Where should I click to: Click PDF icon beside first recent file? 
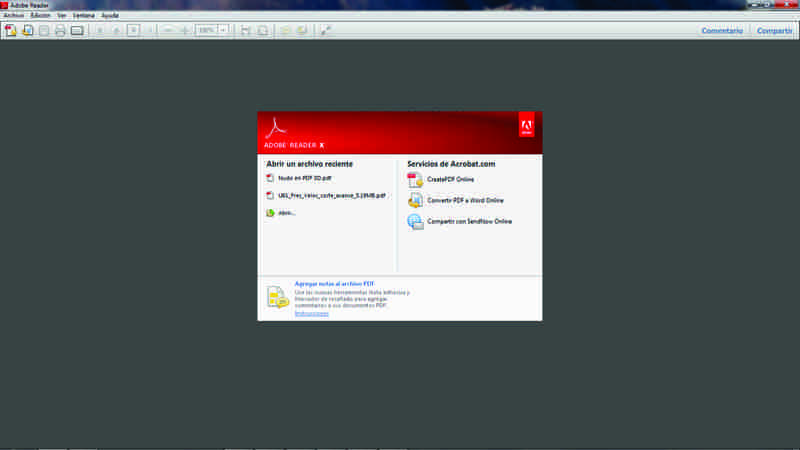[270, 178]
